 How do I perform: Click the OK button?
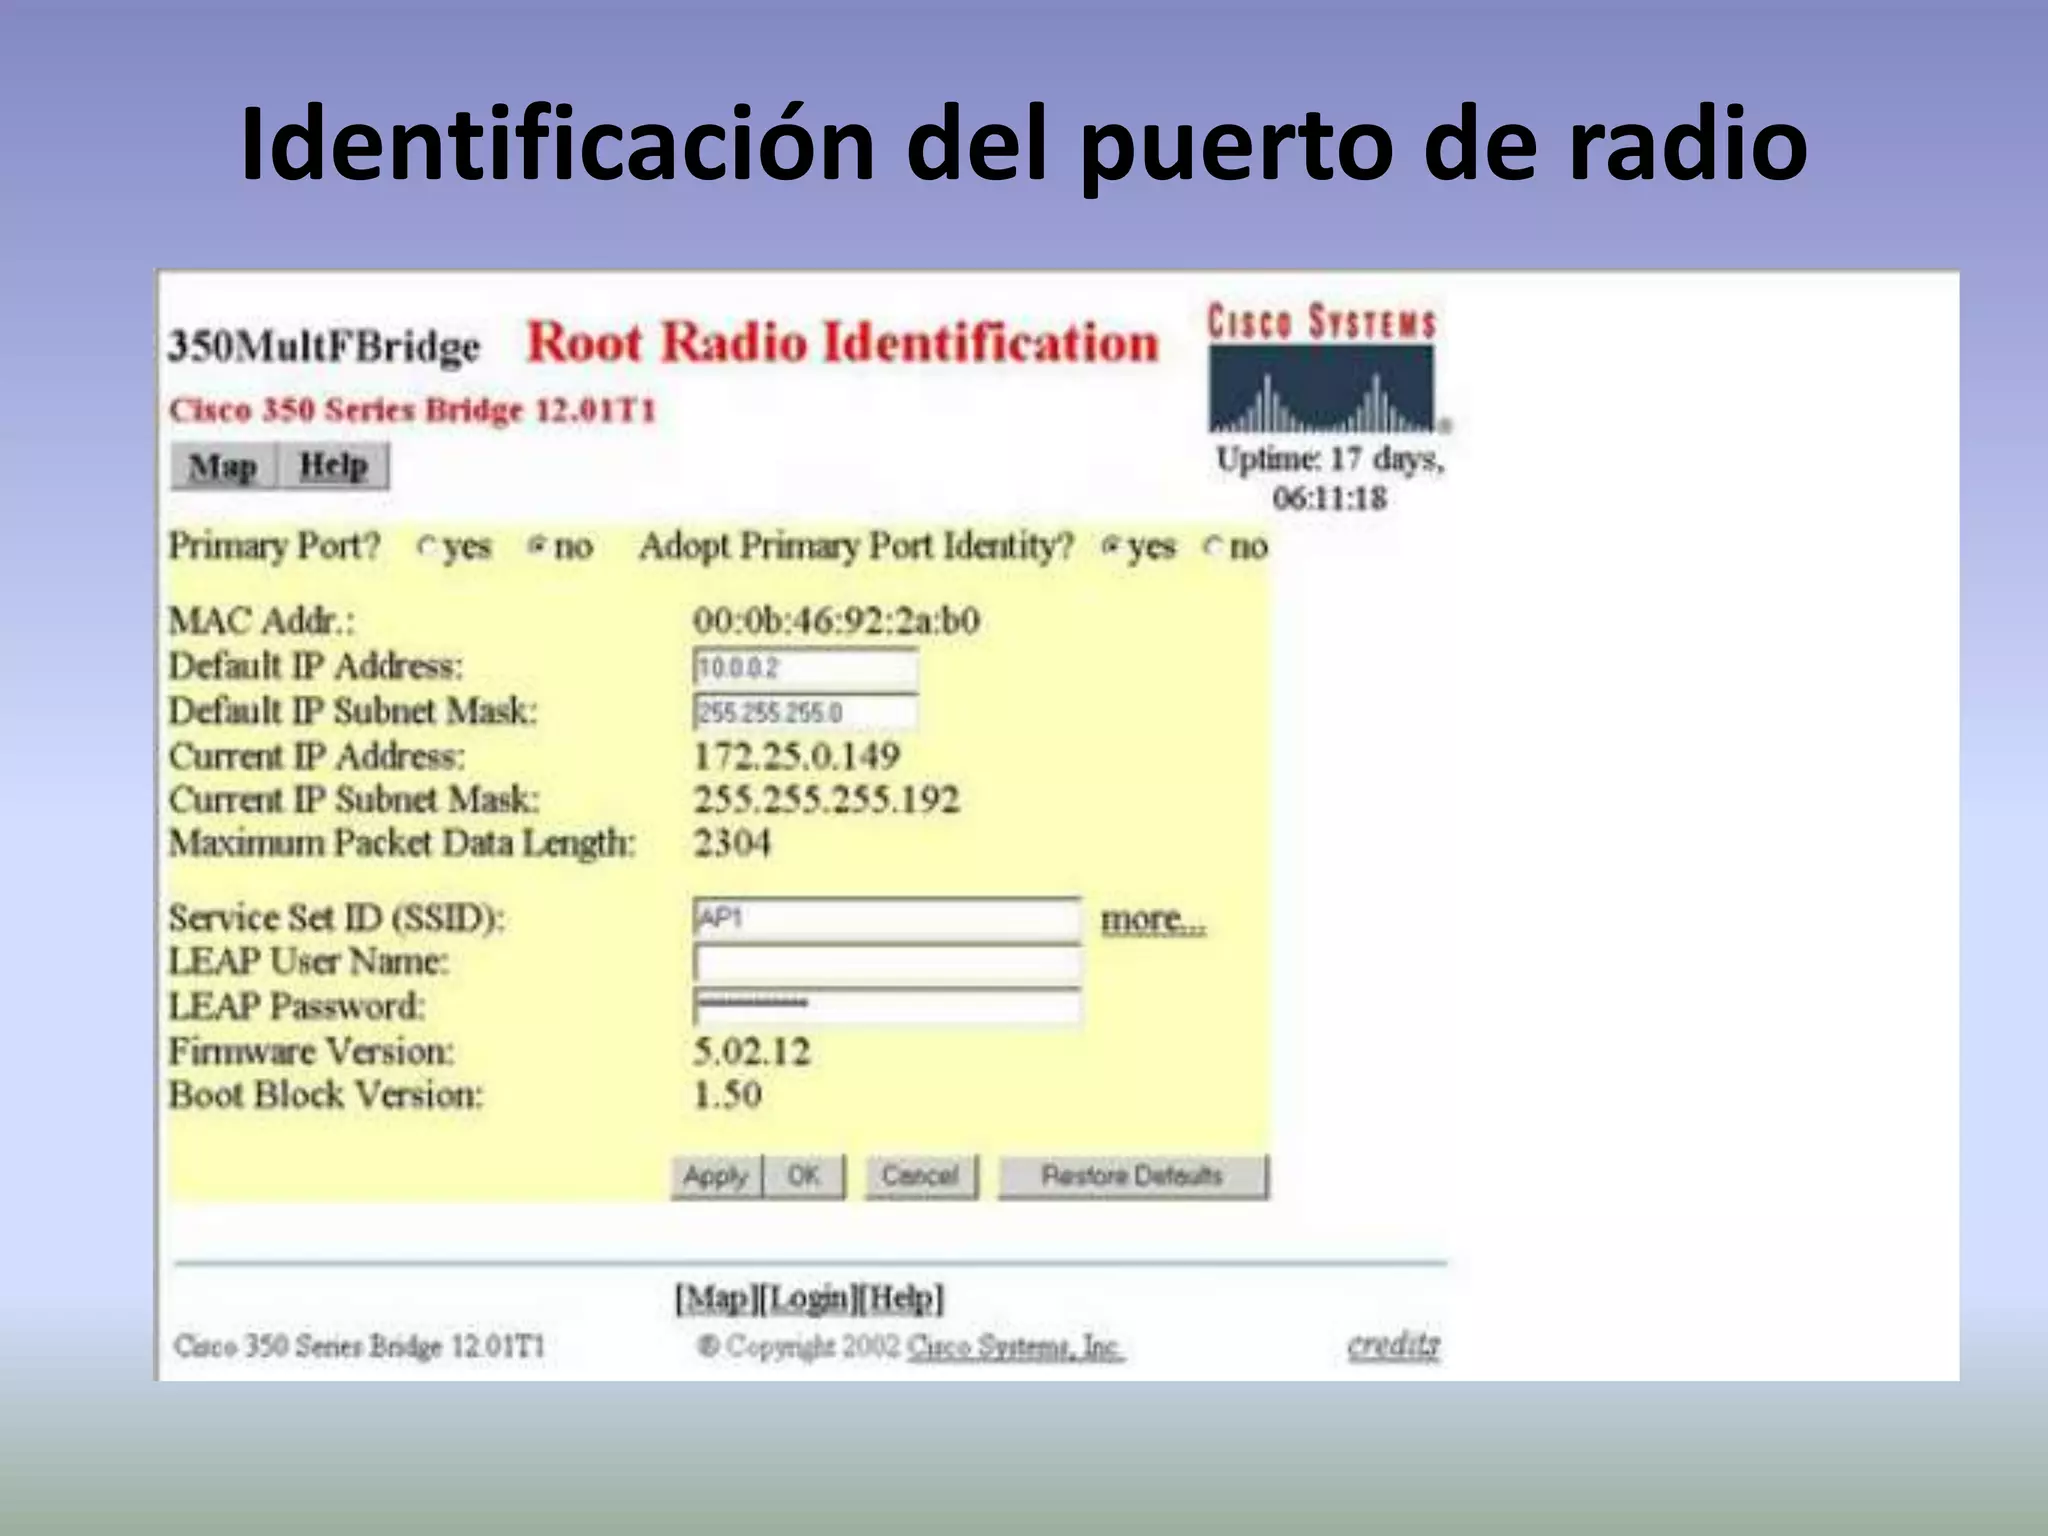804,1176
